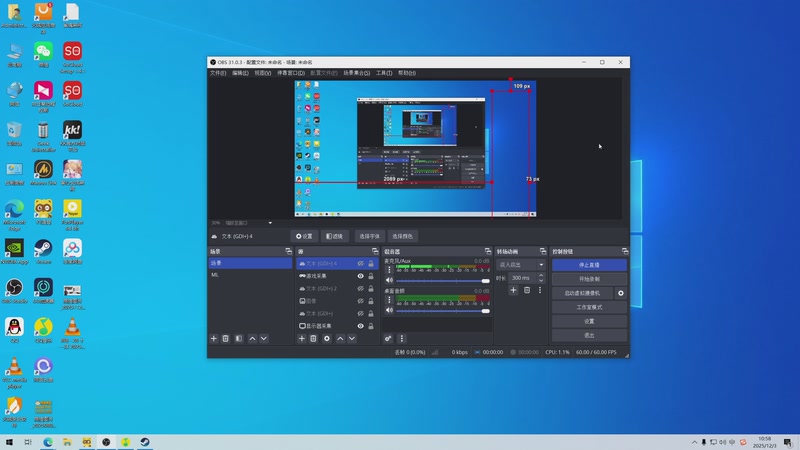
Task: Open 工具(T) menu
Action: point(384,73)
